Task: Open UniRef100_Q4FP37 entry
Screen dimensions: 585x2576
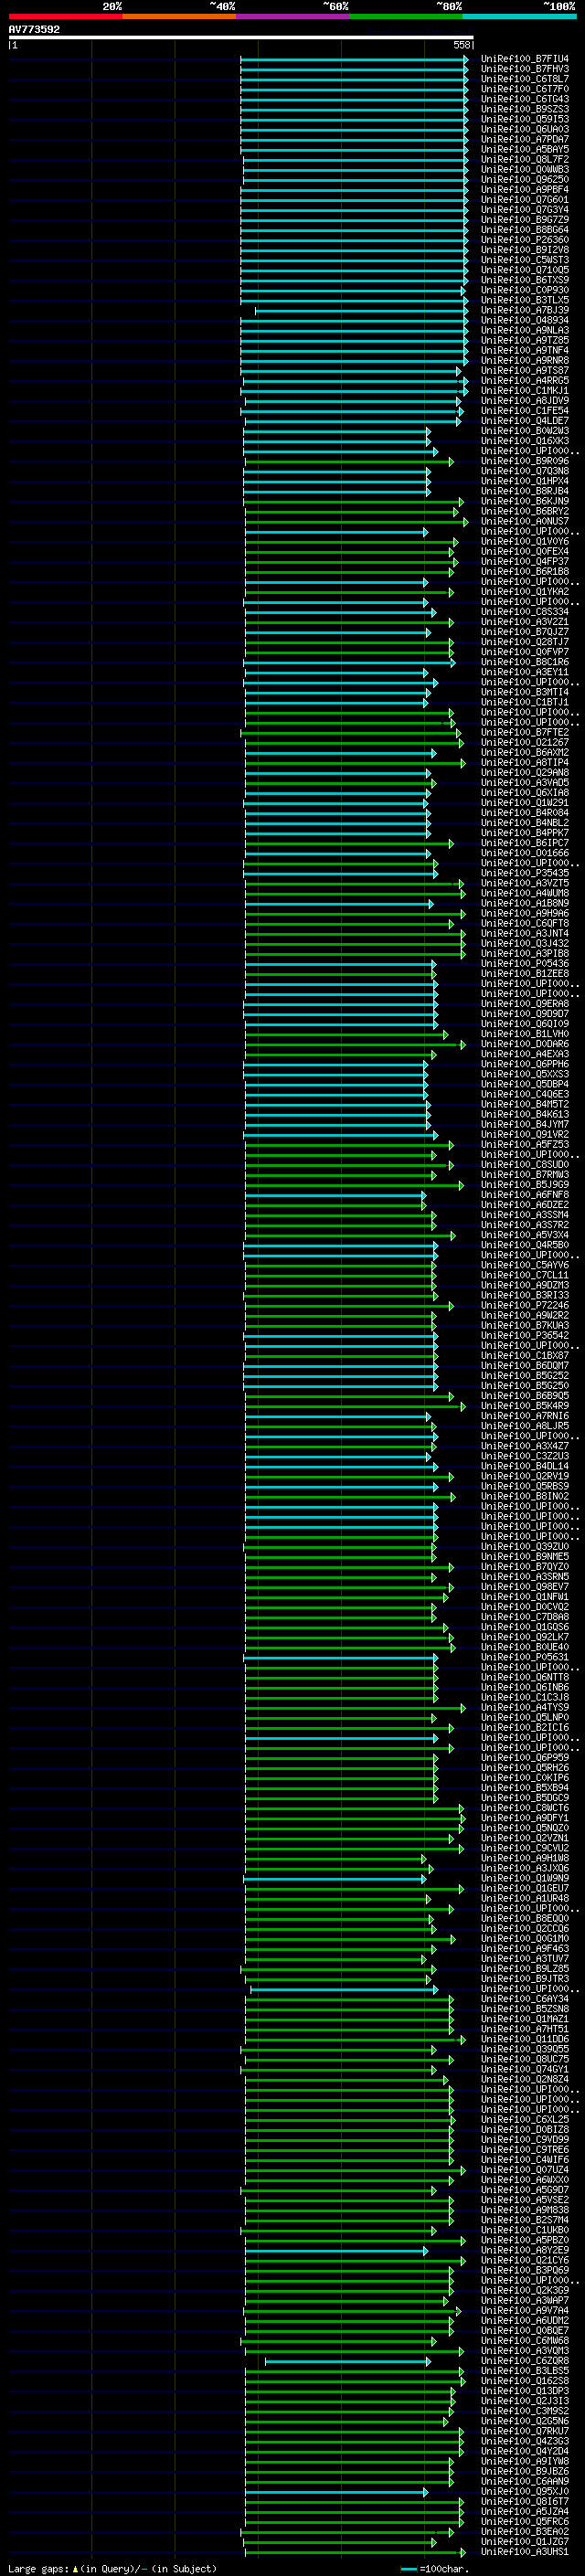Action: click(x=525, y=562)
